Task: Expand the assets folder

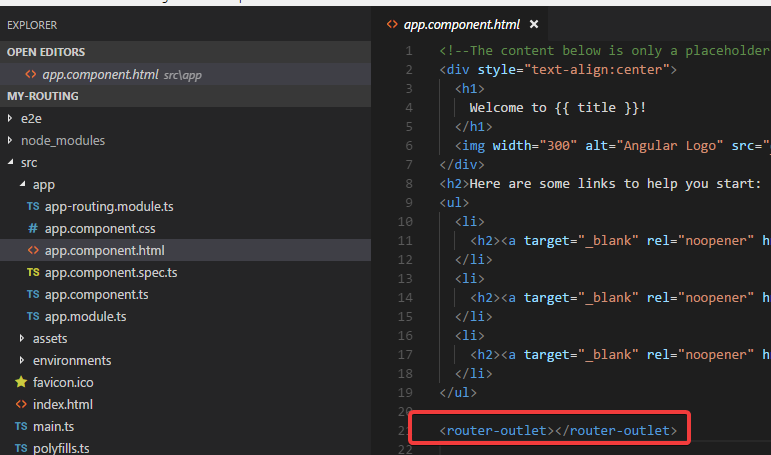Action: [x=23, y=338]
